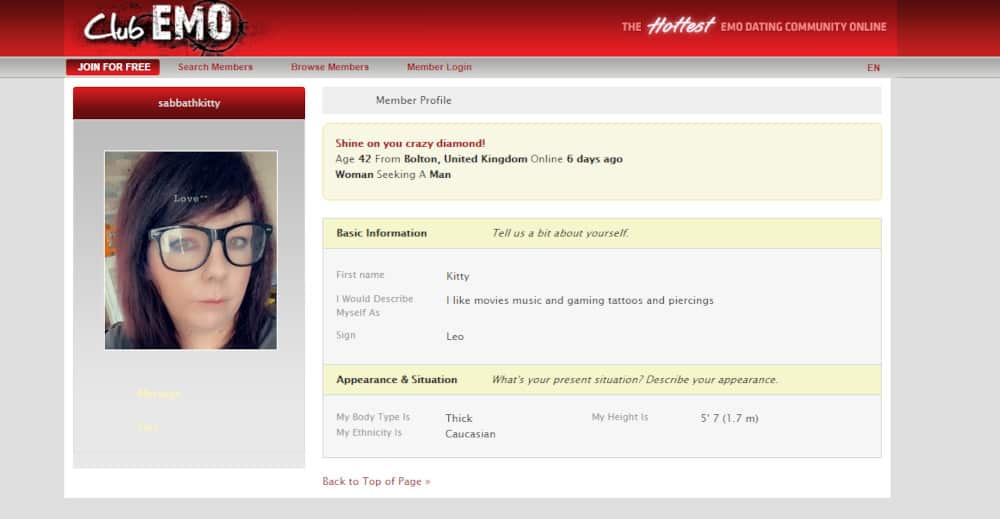Click the first name value 'Kitty'
This screenshot has width=1000, height=519.
click(x=457, y=276)
